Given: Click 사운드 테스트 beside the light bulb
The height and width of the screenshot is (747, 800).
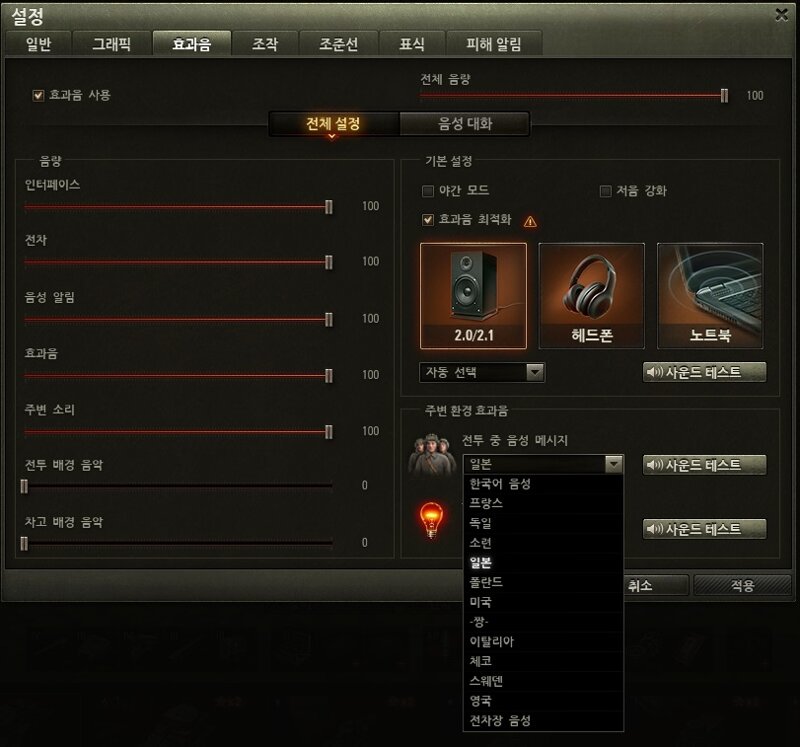Looking at the screenshot, I should [704, 529].
